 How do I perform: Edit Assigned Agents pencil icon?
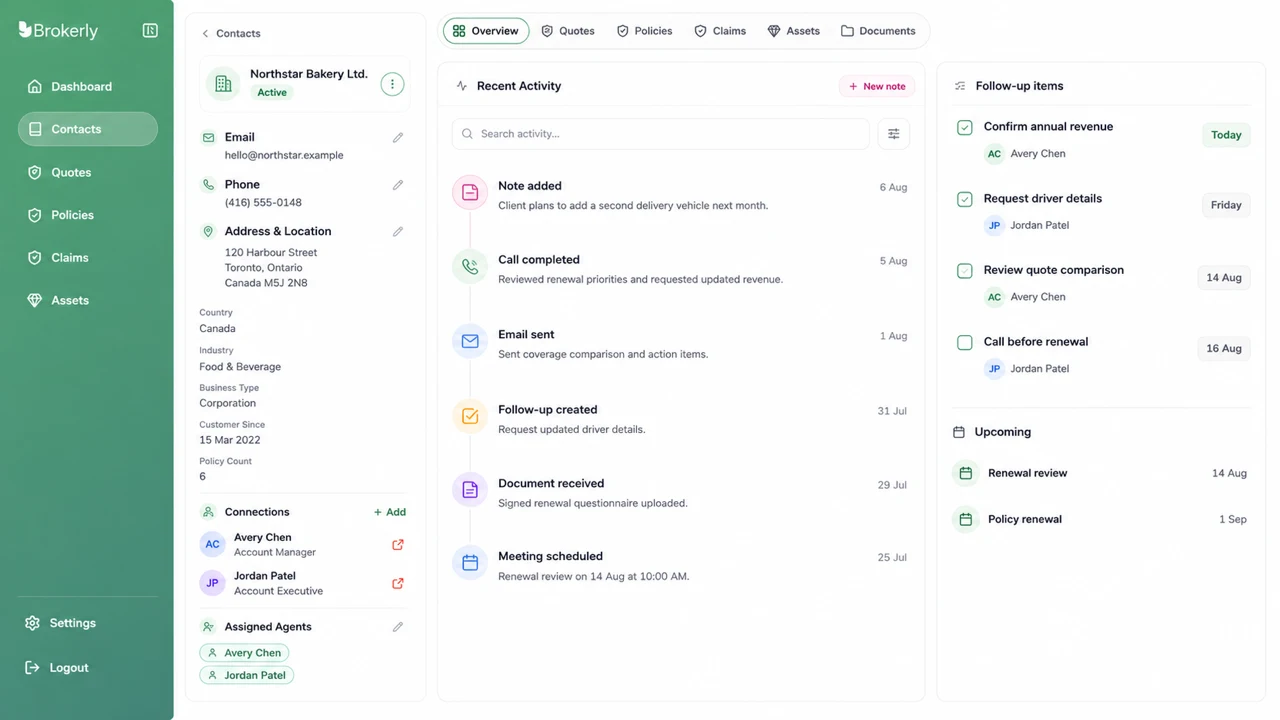[398, 627]
